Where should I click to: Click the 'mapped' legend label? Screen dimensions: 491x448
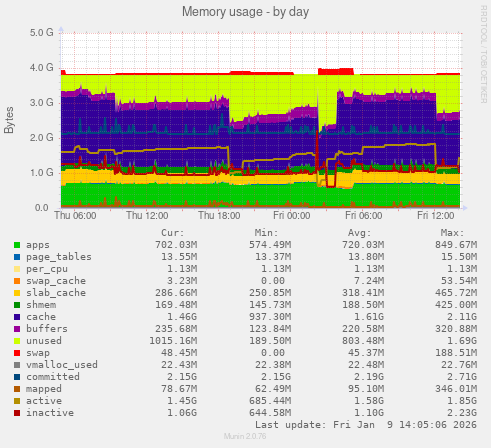[x=44, y=389]
